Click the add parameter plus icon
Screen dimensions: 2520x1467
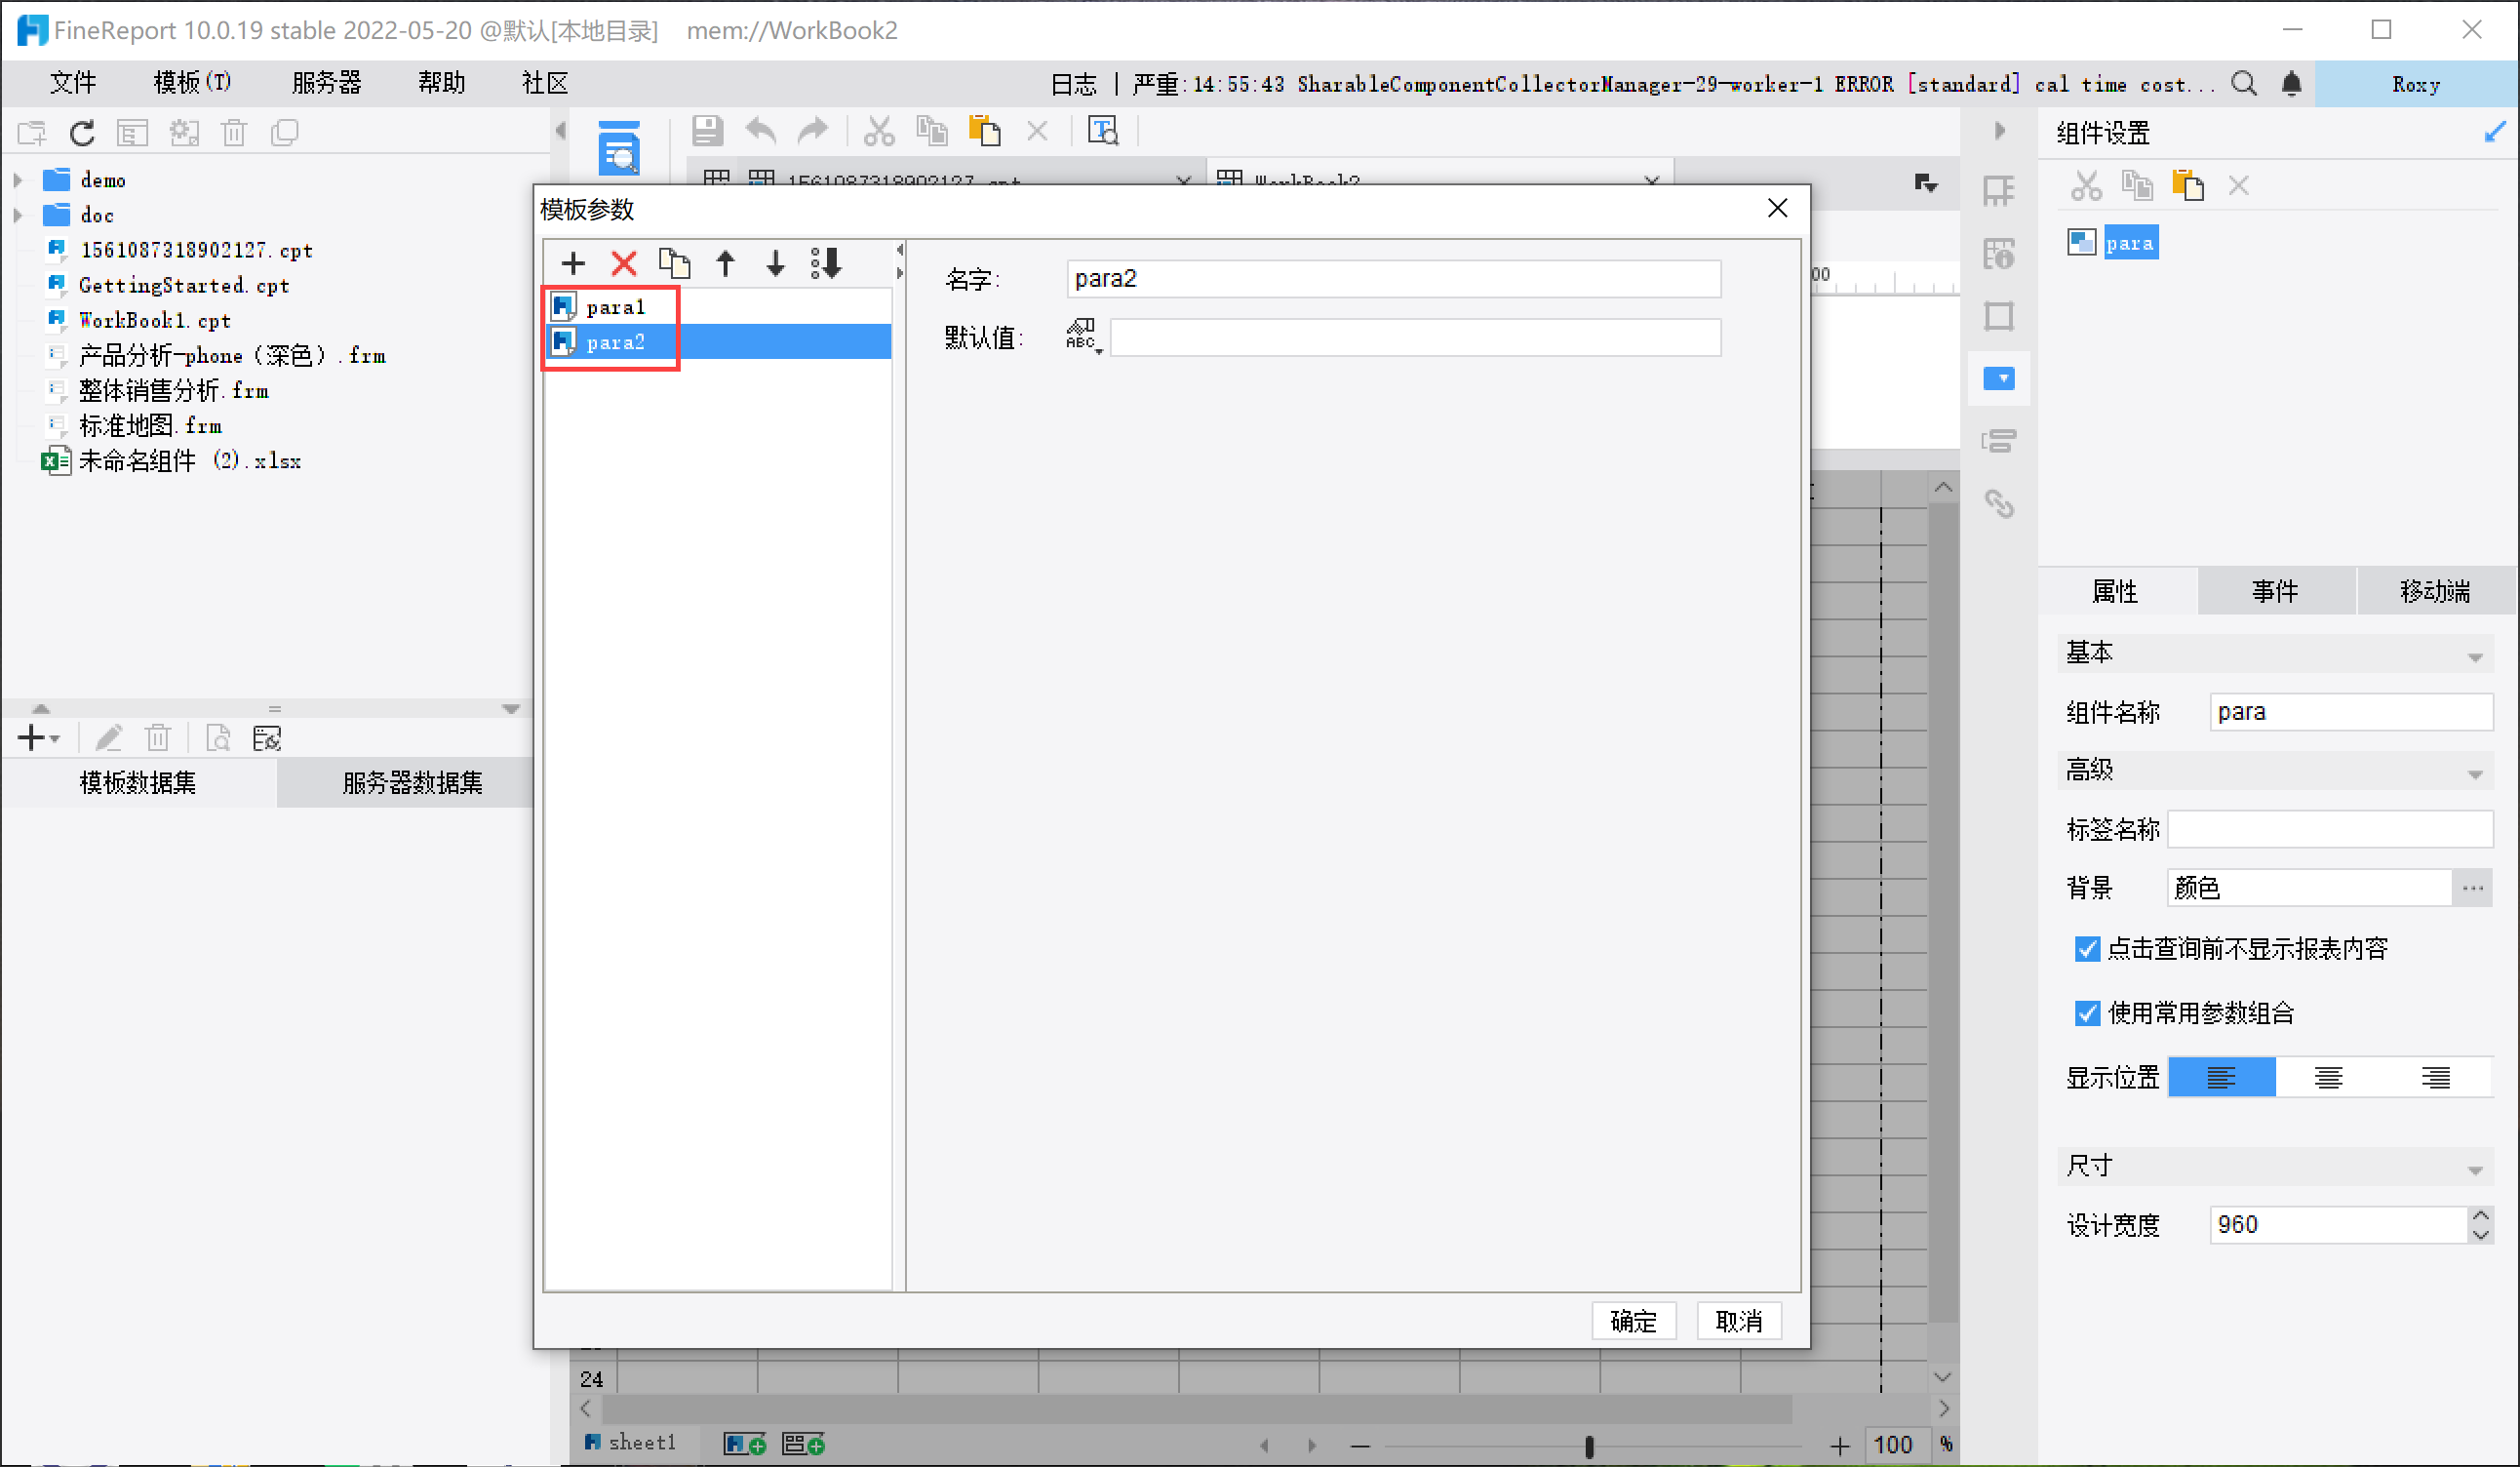[573, 263]
